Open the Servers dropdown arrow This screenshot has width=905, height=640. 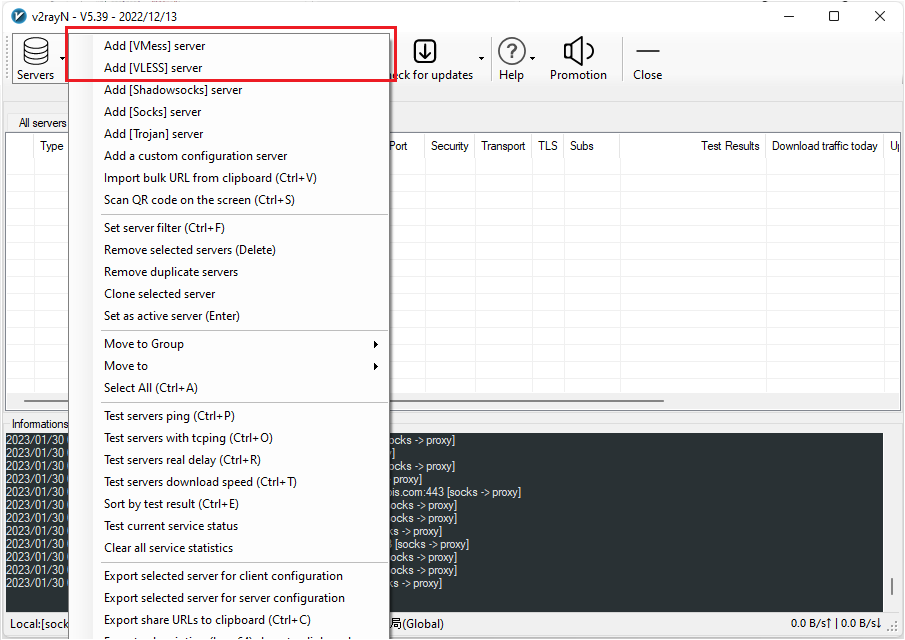[x=62, y=59]
